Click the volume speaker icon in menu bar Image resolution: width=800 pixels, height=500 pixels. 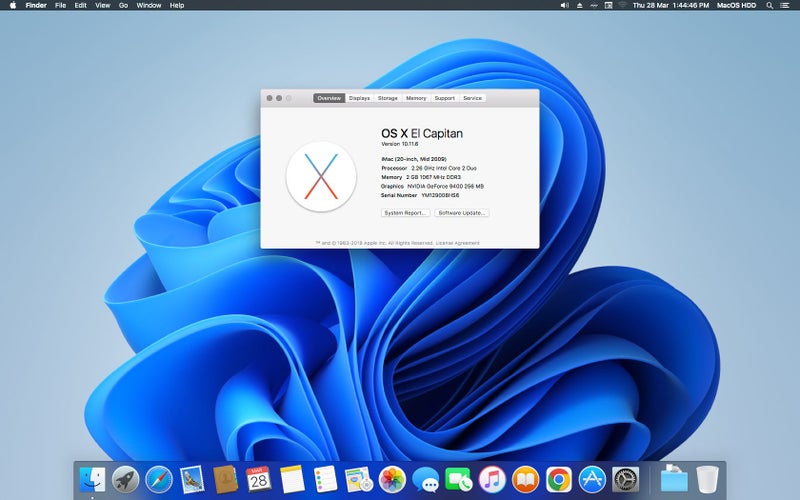pos(564,5)
